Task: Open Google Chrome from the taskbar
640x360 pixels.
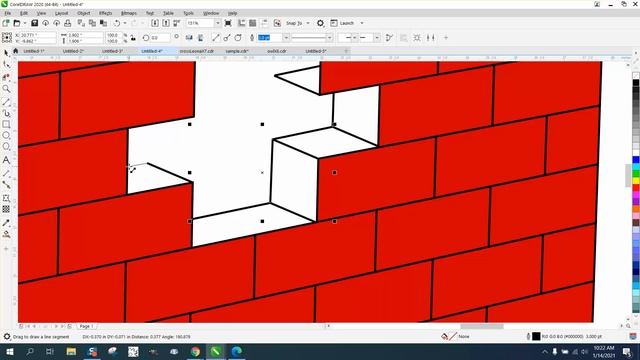Action: tap(195, 351)
